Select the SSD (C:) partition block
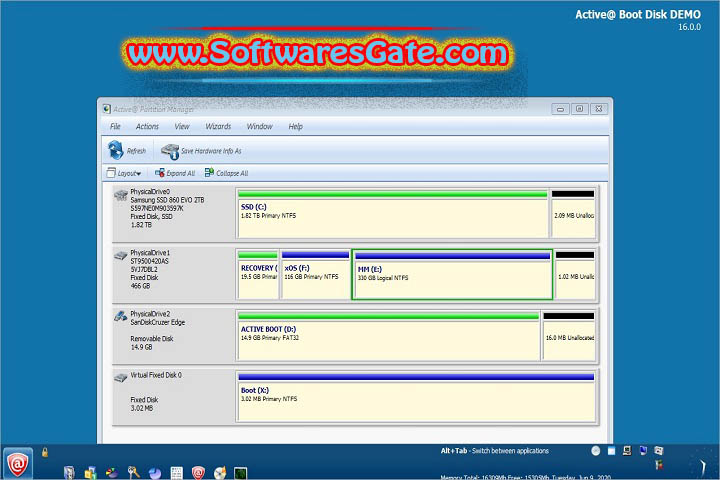720x480 pixels. click(393, 214)
